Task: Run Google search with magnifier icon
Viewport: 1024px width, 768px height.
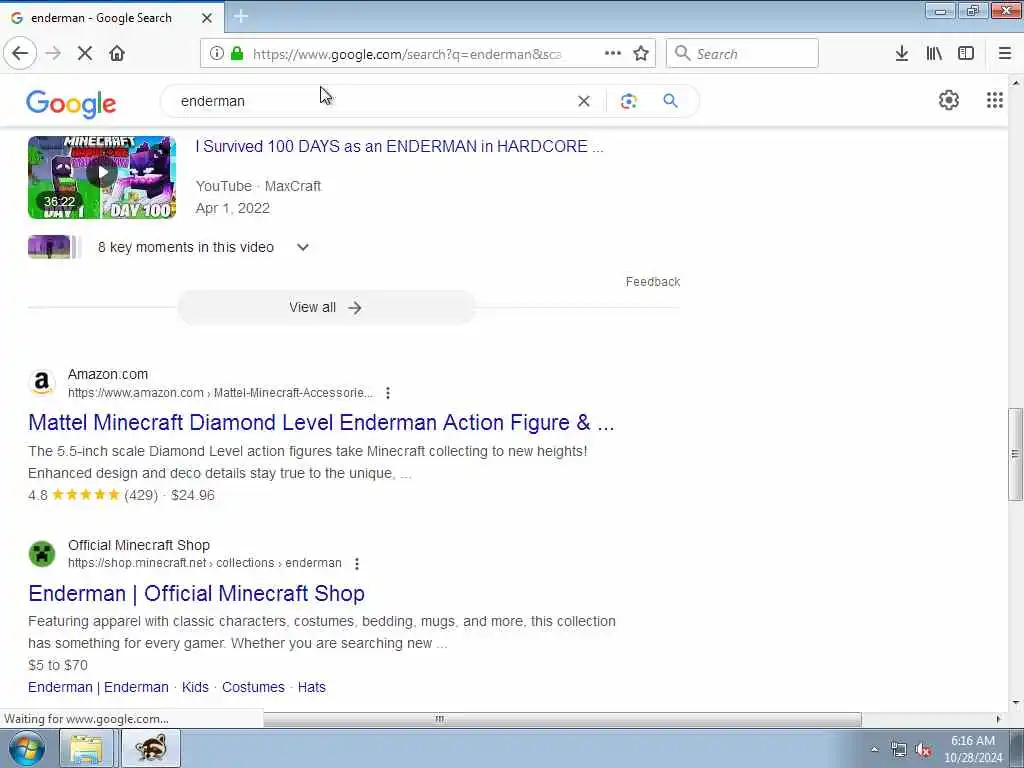Action: [x=671, y=101]
